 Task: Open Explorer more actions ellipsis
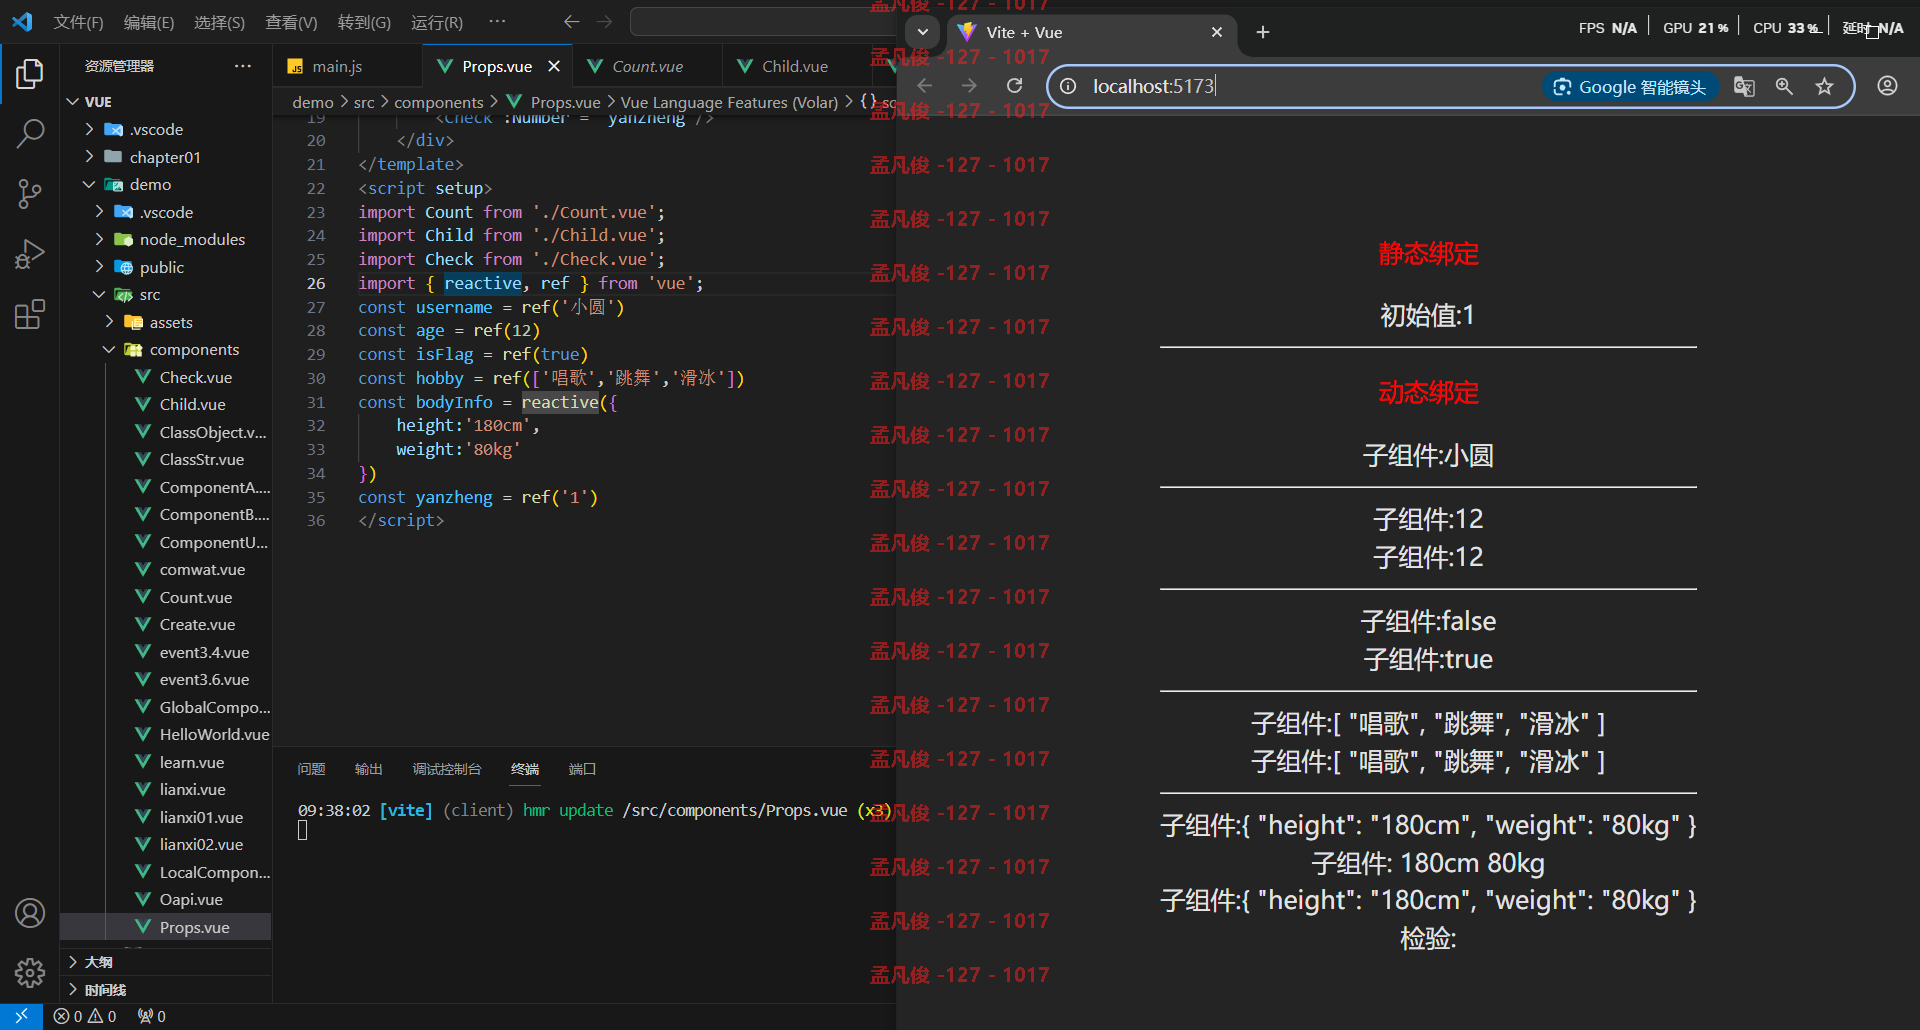[243, 66]
